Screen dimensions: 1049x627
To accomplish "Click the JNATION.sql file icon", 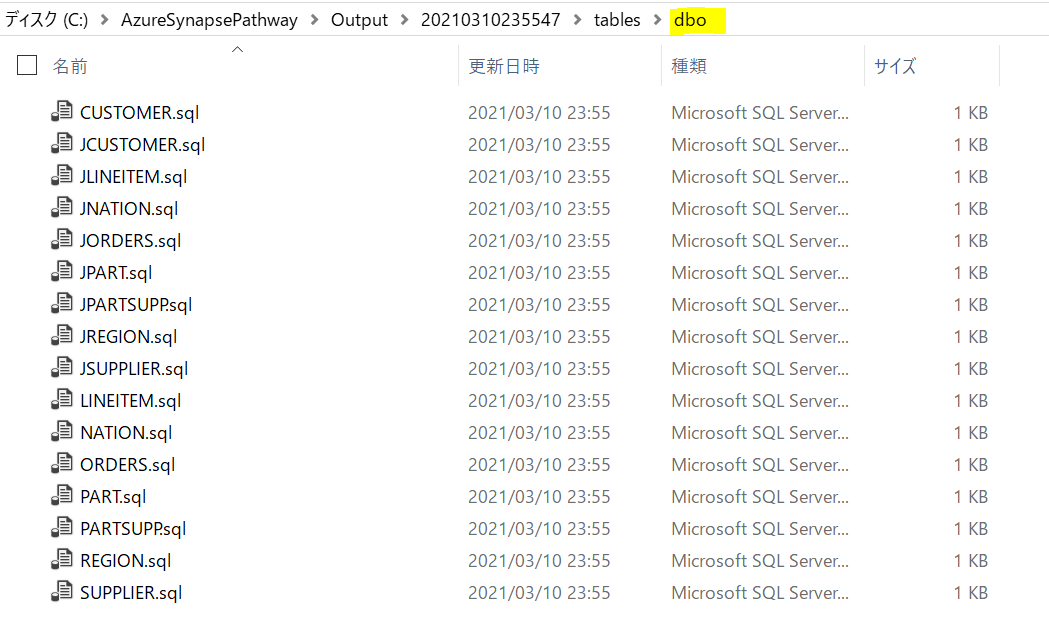I will [62, 208].
